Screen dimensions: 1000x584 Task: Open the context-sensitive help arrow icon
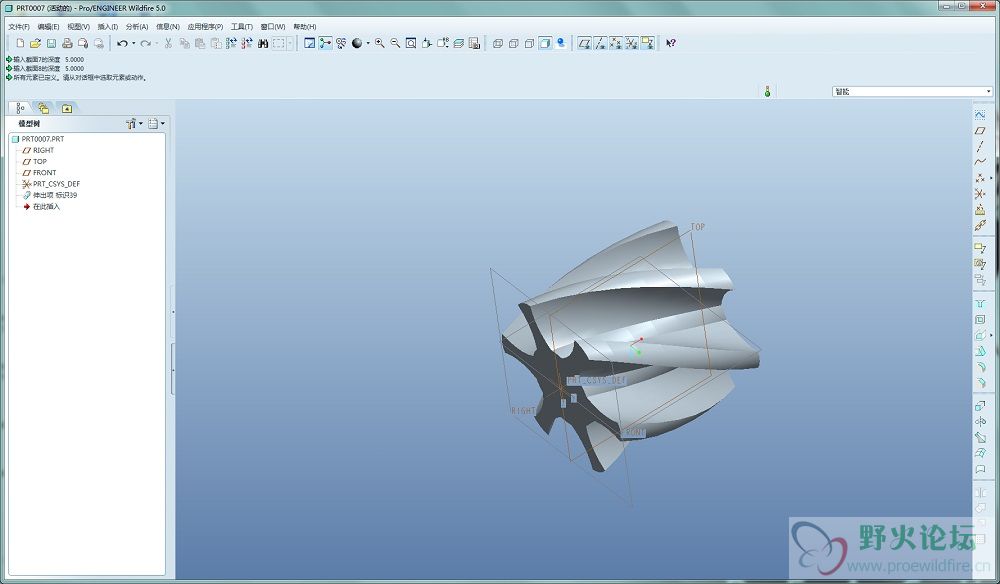click(670, 43)
